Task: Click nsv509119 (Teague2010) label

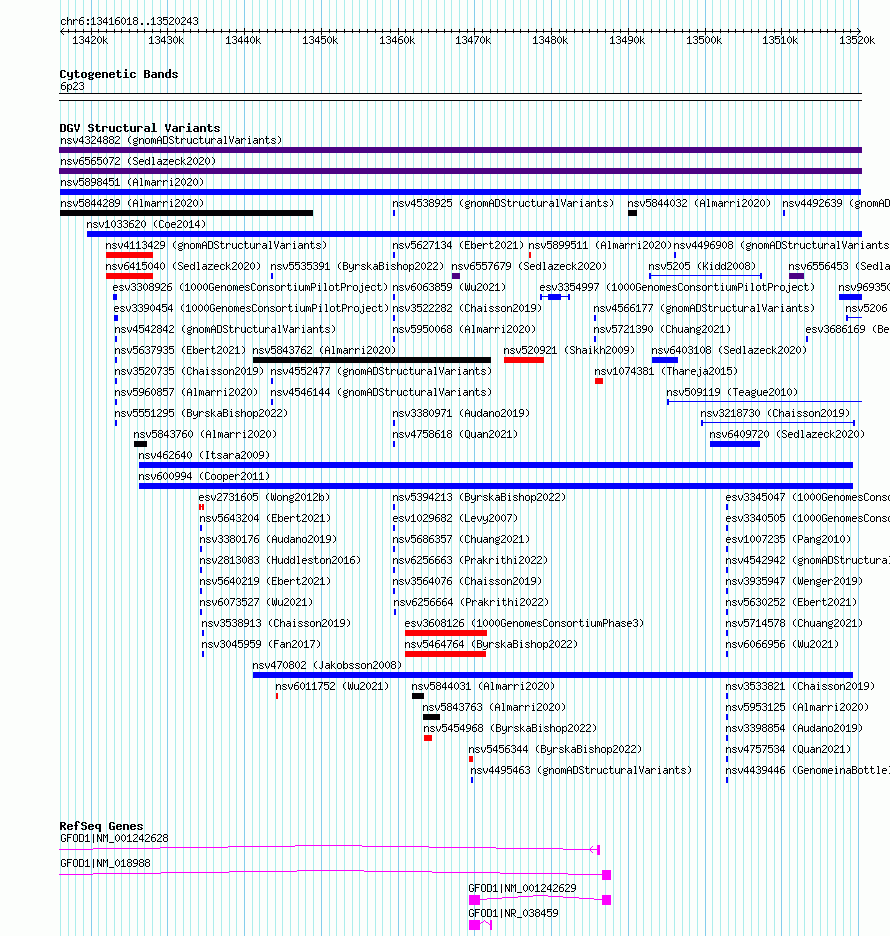Action: tap(732, 392)
